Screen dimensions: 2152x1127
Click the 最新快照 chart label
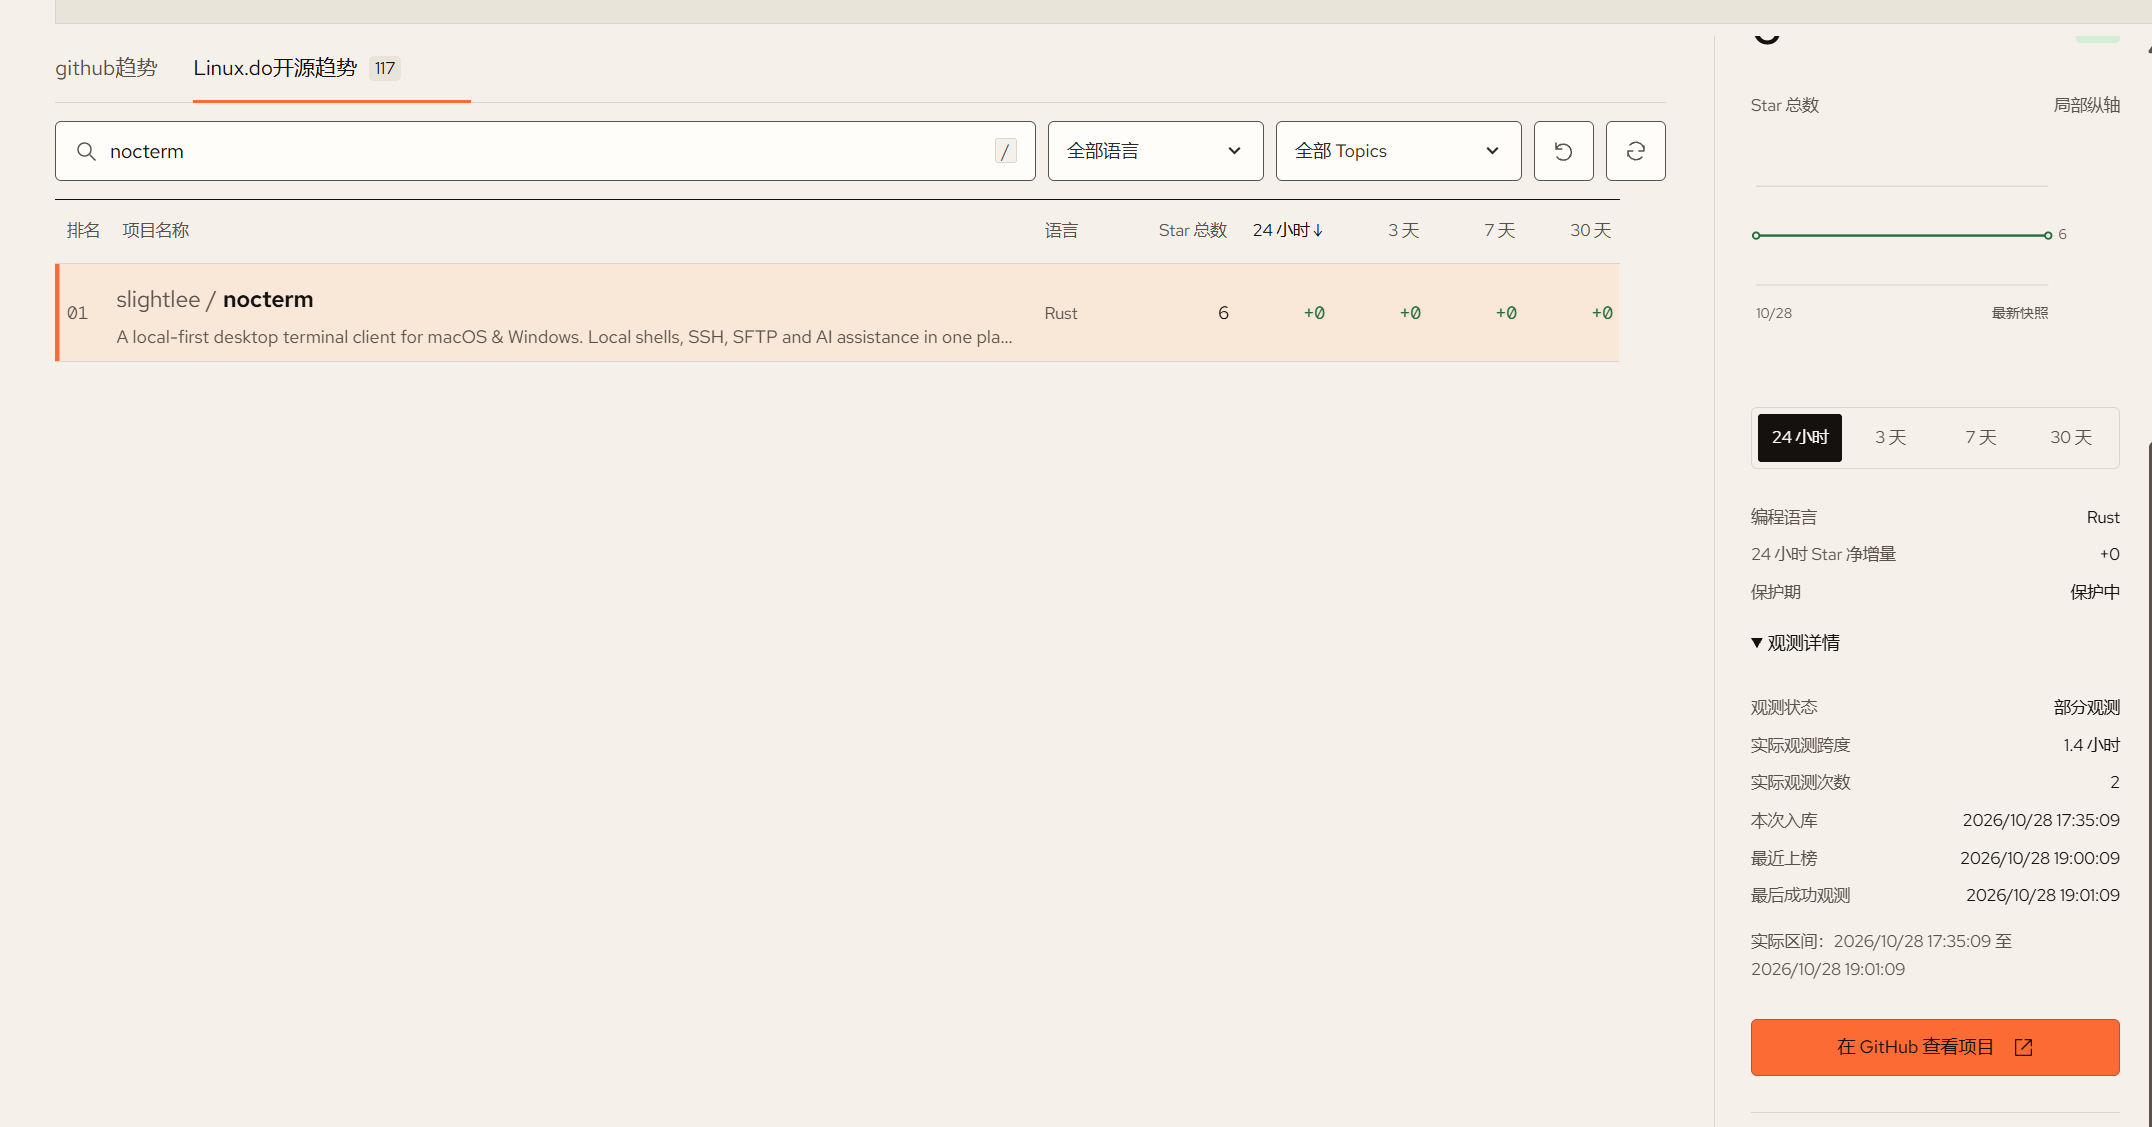(x=2019, y=313)
